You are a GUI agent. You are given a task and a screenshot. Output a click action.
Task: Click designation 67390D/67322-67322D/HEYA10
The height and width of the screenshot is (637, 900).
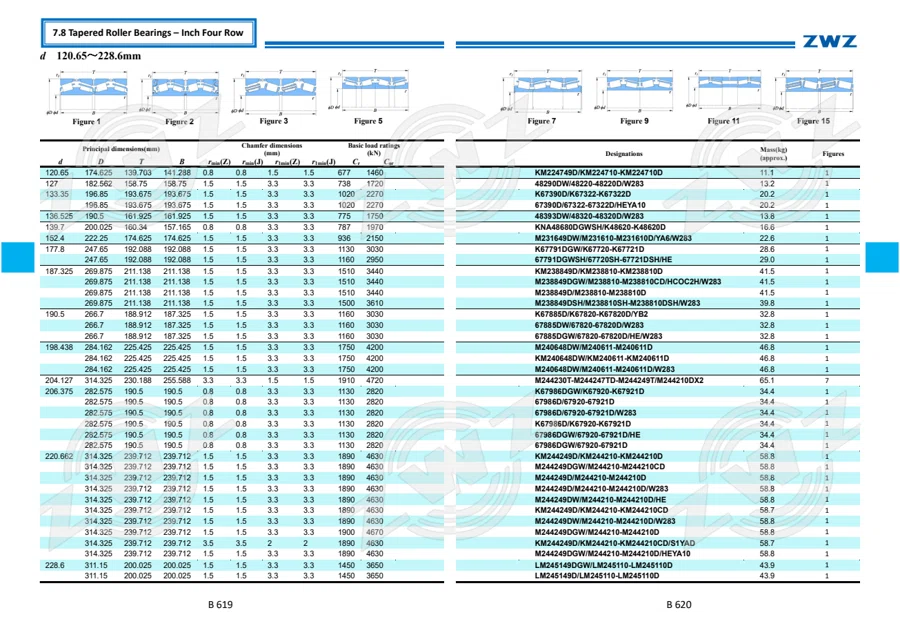590,205
